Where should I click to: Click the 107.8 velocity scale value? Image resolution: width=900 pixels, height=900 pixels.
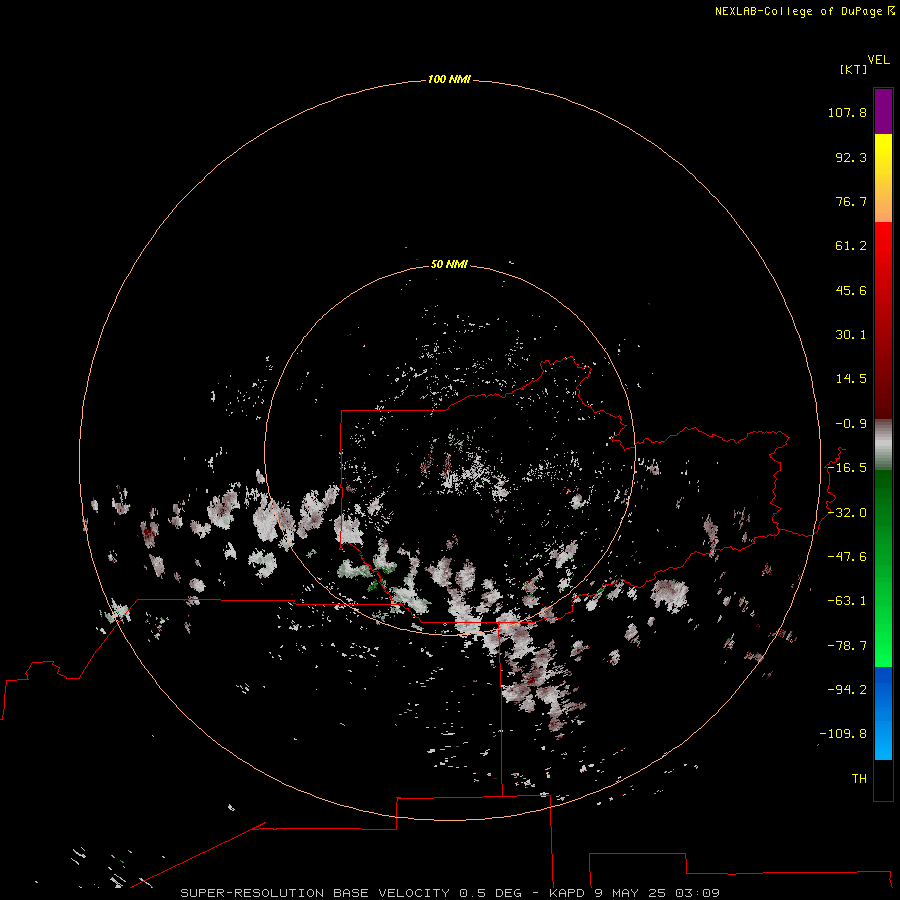pyautogui.click(x=847, y=112)
